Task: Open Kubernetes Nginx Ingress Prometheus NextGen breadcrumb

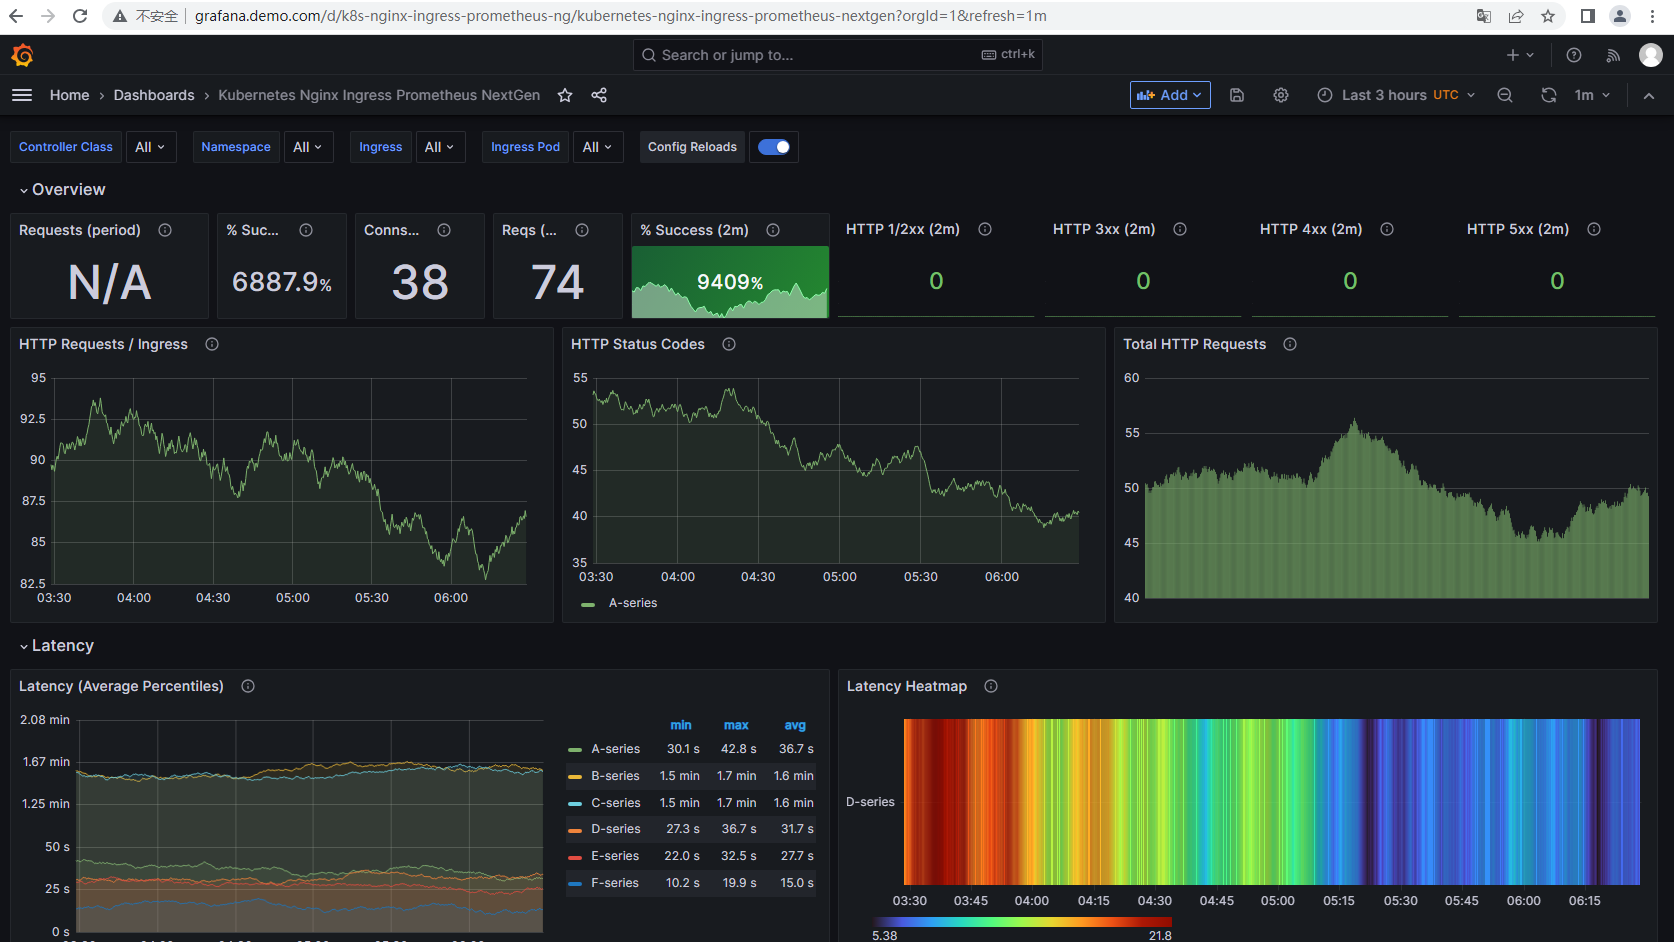Action: [x=379, y=95]
